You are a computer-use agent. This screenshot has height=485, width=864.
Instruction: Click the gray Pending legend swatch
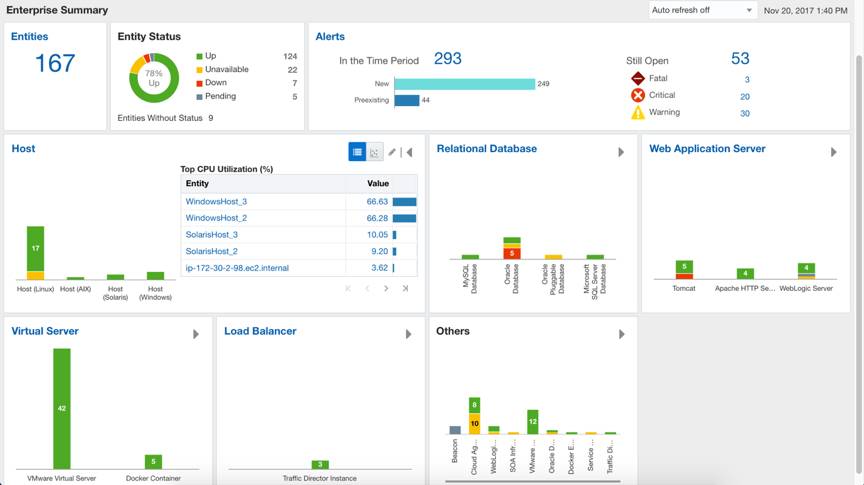tap(199, 97)
